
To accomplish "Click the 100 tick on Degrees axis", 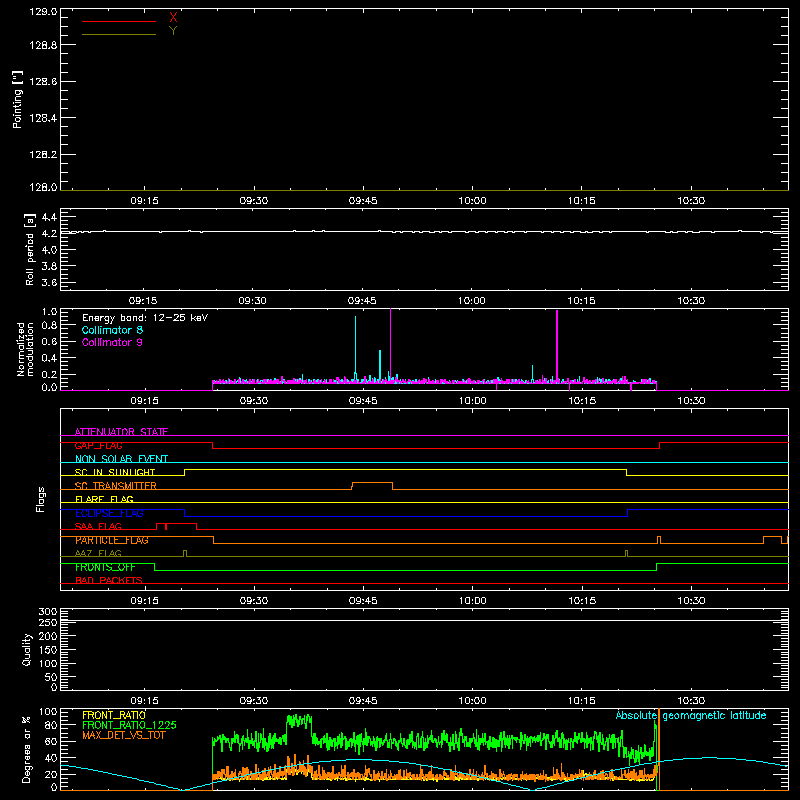I will (47, 712).
